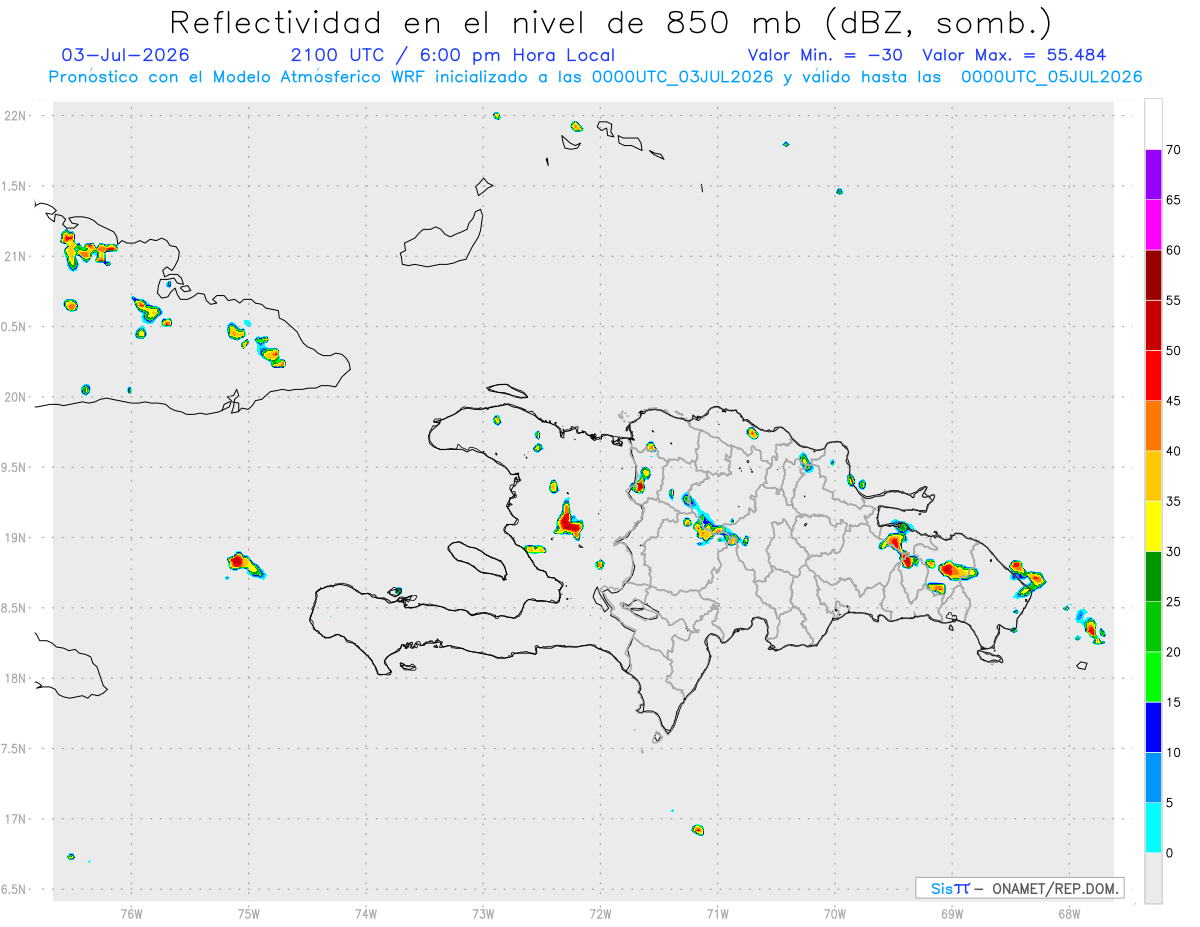Click the colorbar value label '25'

pyautogui.click(x=1174, y=602)
